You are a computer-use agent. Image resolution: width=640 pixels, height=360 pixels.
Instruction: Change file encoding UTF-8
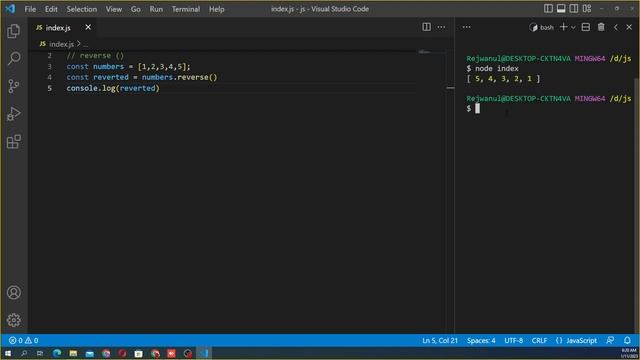[513, 340]
